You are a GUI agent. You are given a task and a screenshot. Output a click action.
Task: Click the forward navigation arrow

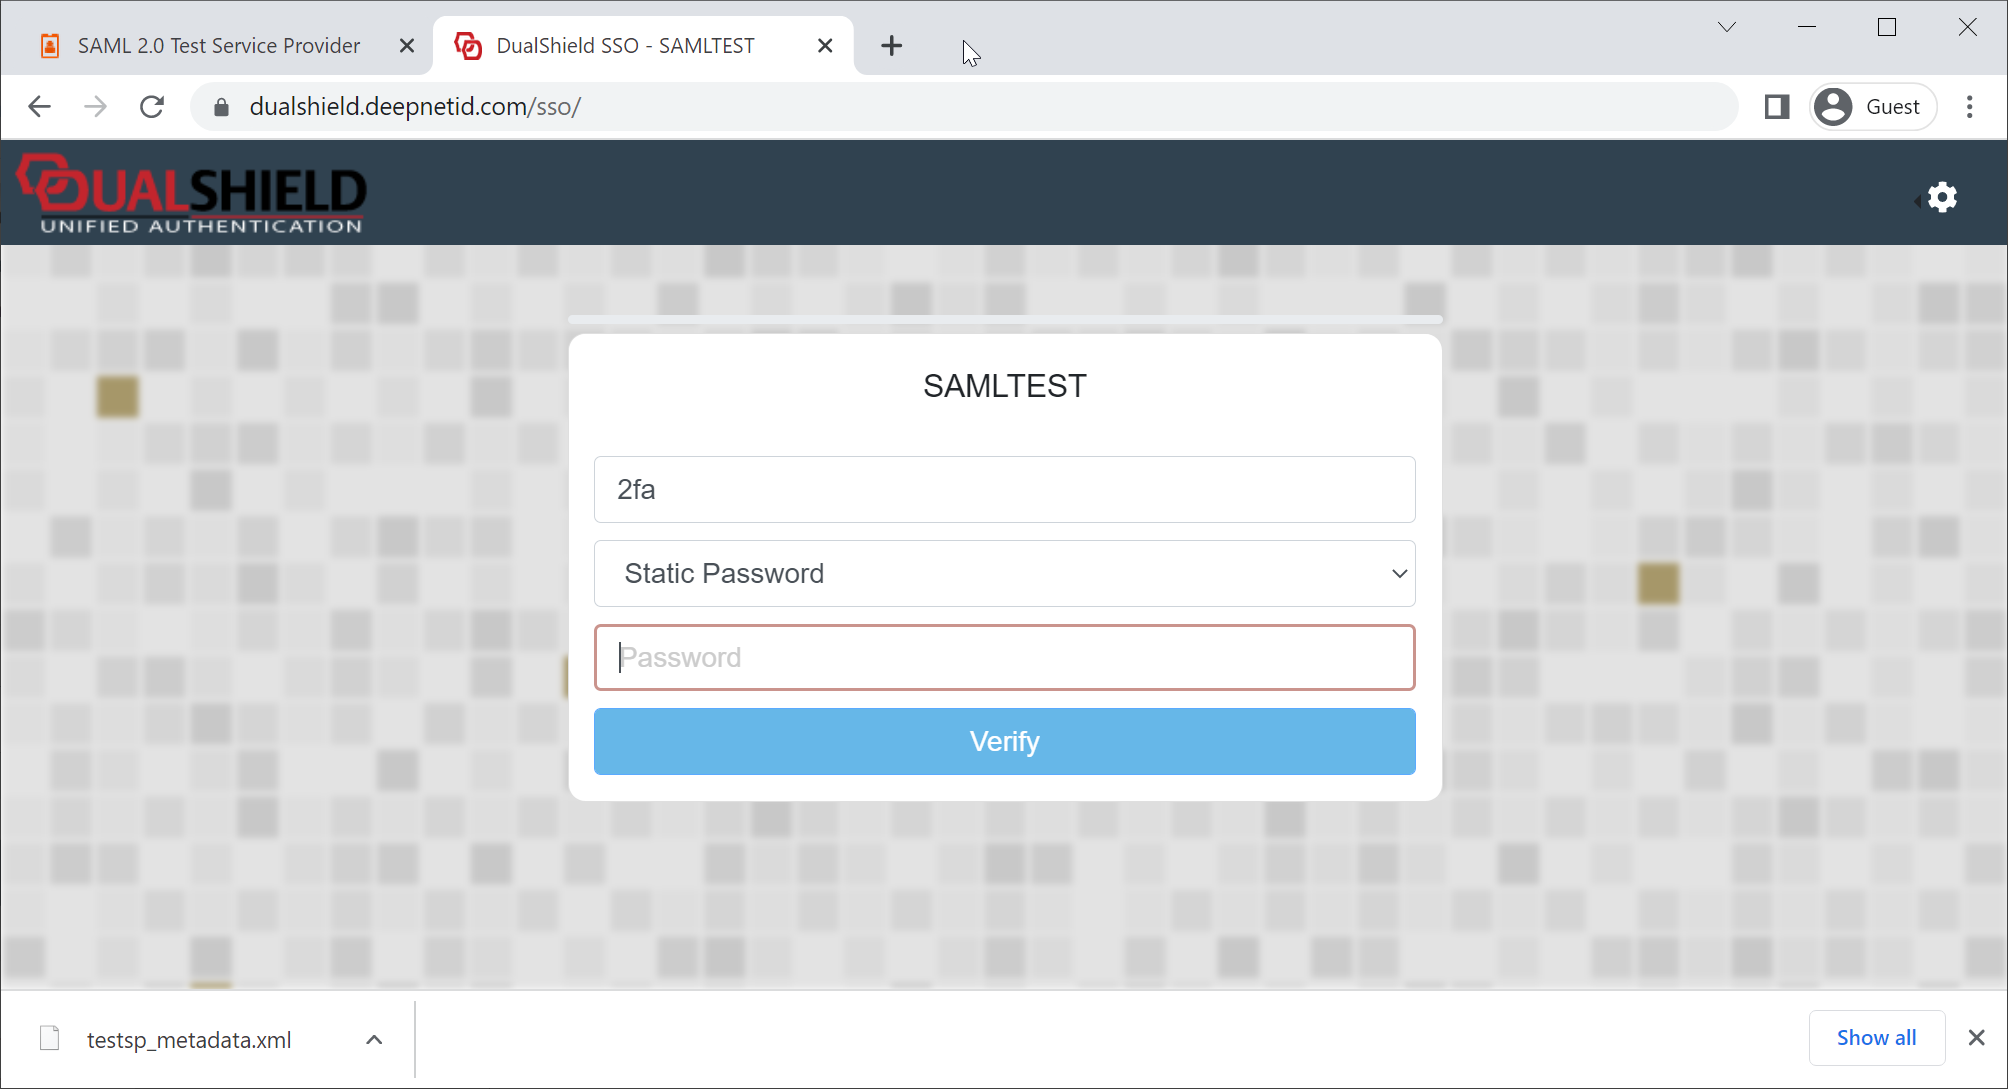[96, 107]
